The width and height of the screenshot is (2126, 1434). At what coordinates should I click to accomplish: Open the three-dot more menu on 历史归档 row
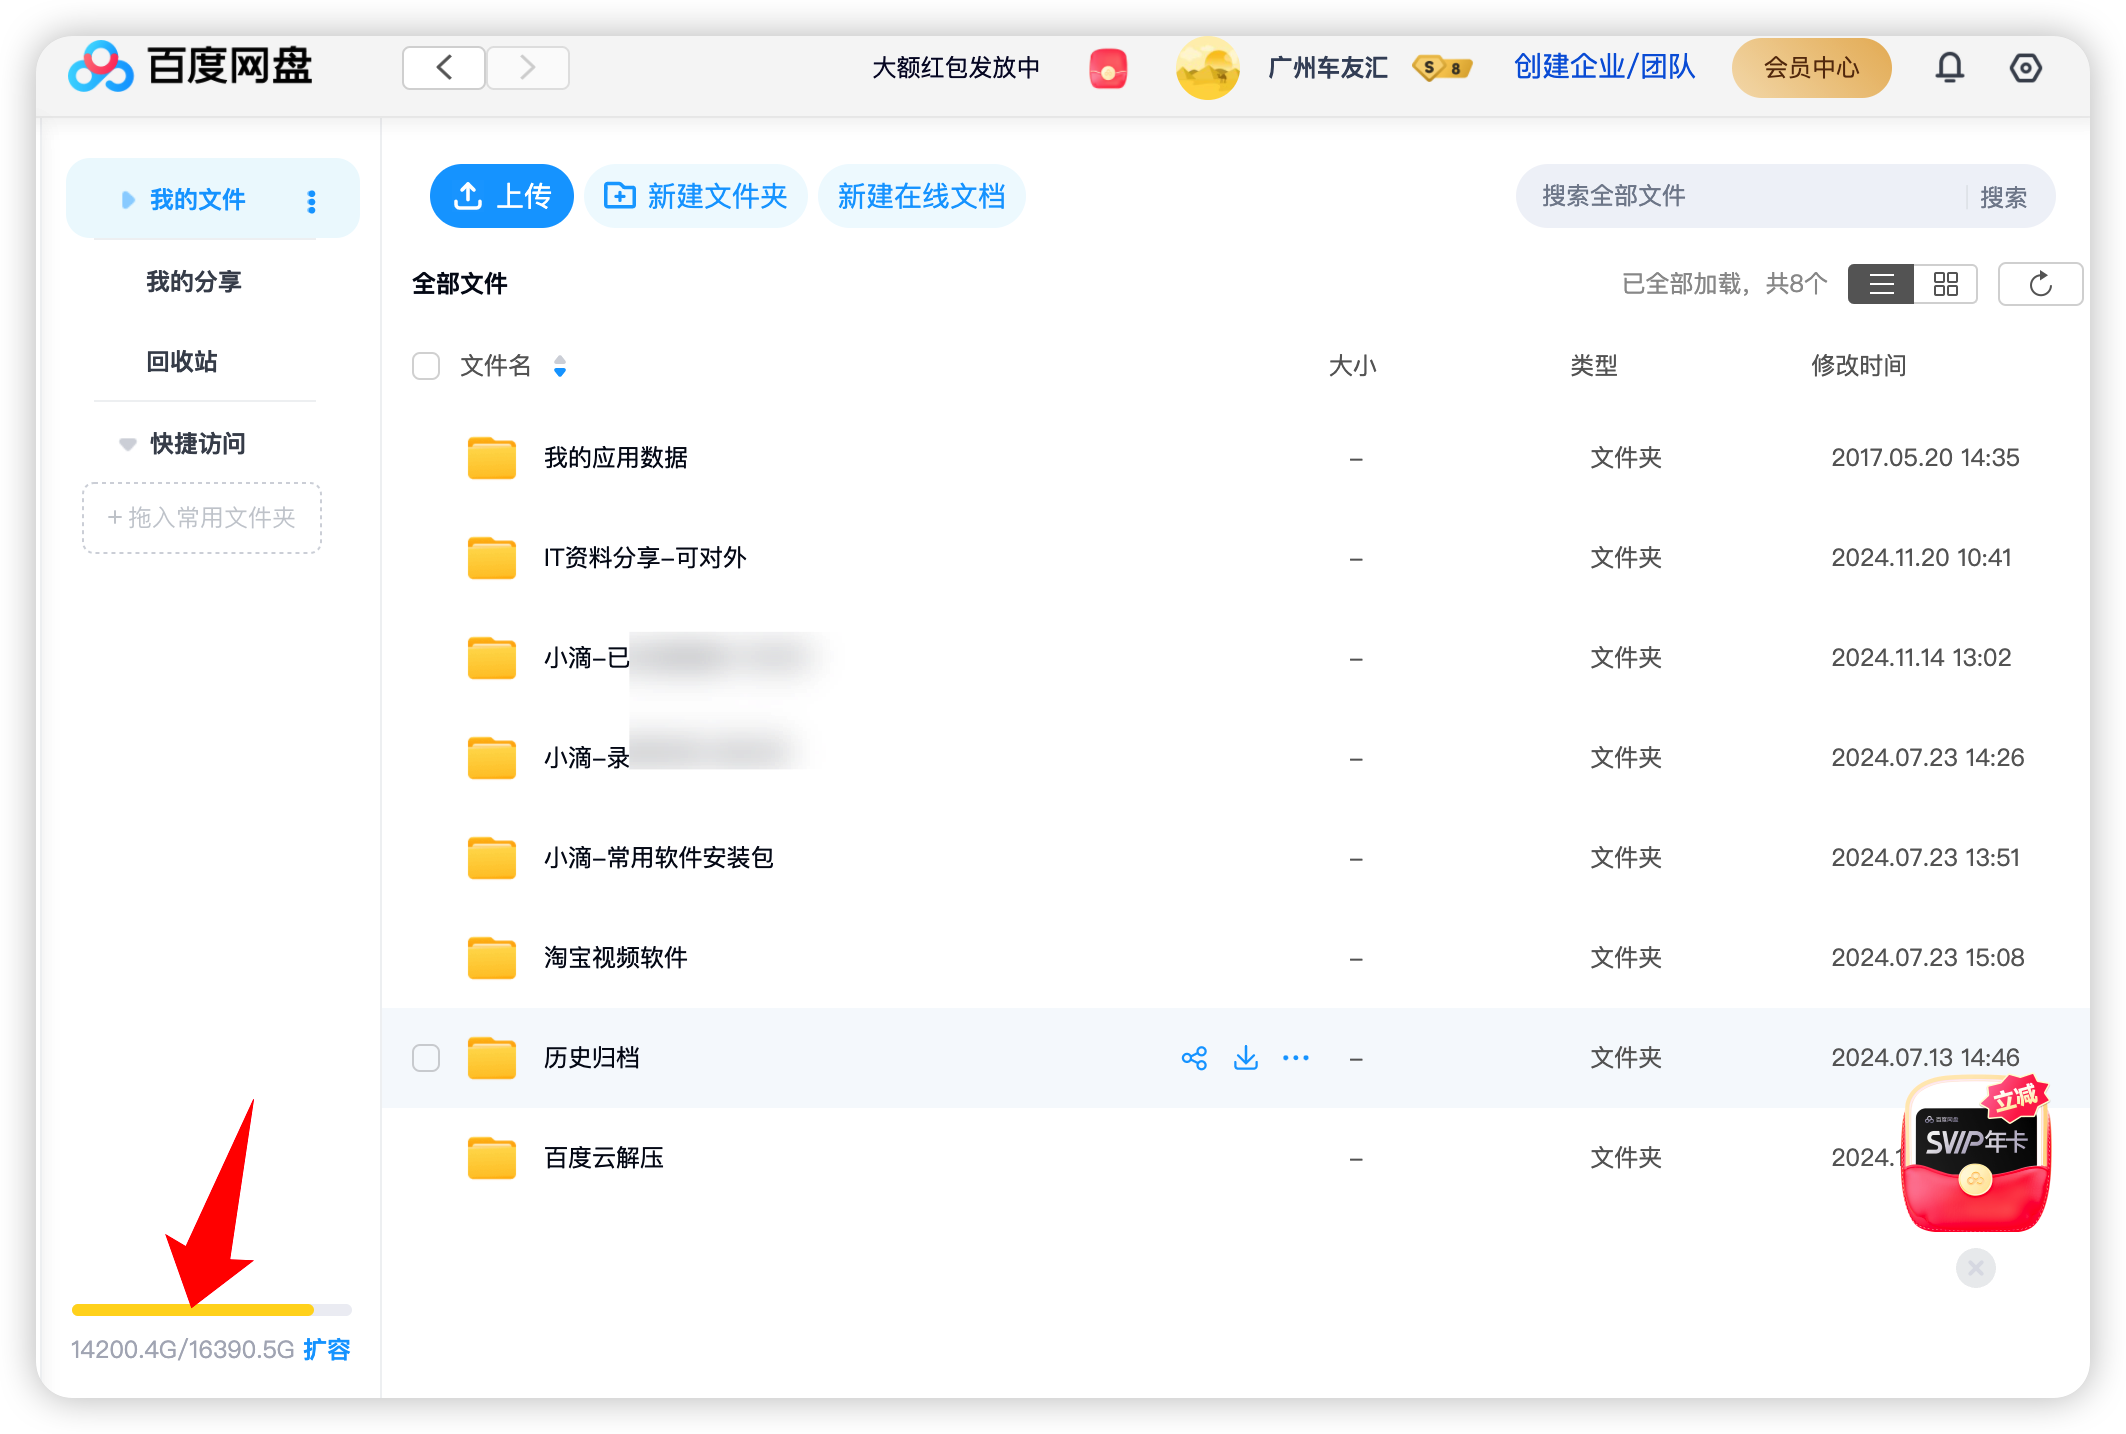1296,1058
